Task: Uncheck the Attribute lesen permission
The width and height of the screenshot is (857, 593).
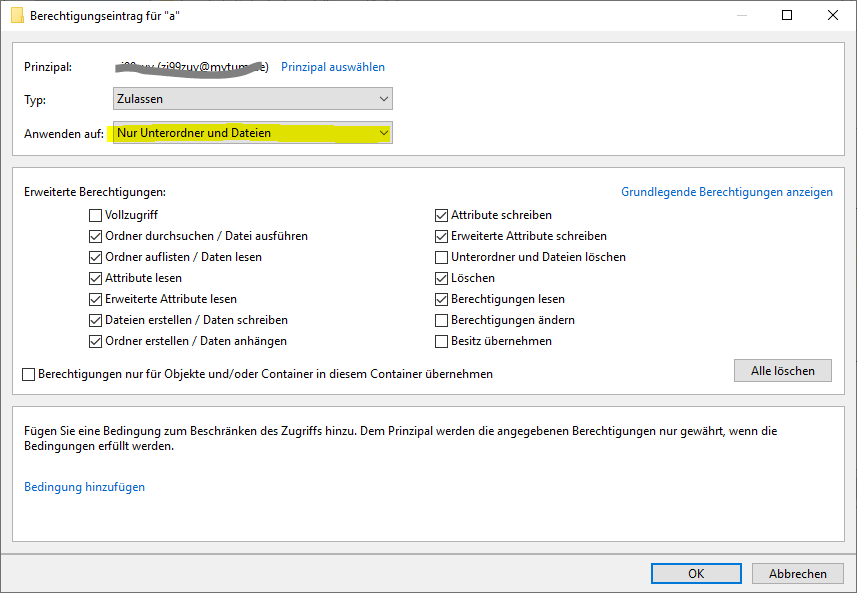Action: tap(95, 278)
